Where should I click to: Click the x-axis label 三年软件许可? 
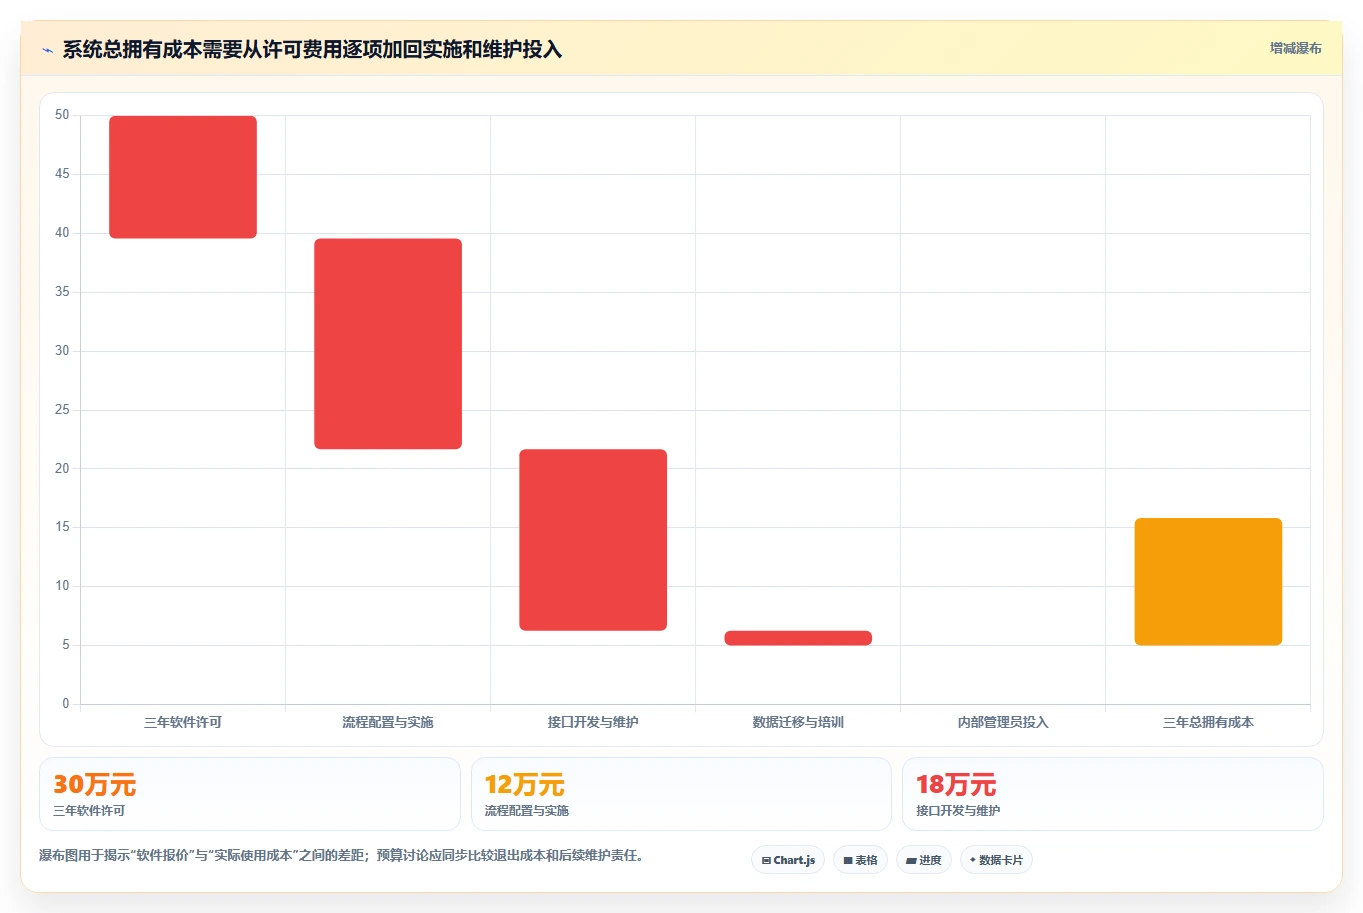(x=183, y=722)
